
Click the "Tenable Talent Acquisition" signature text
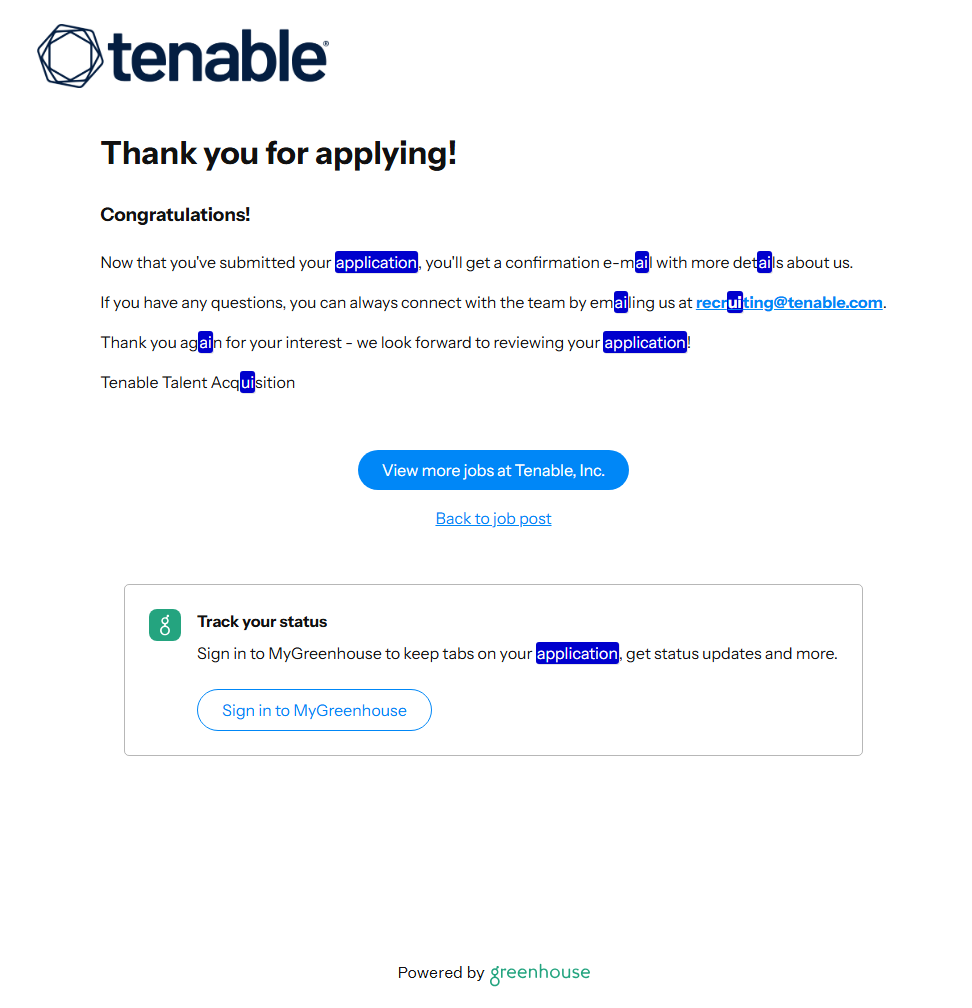coord(198,383)
